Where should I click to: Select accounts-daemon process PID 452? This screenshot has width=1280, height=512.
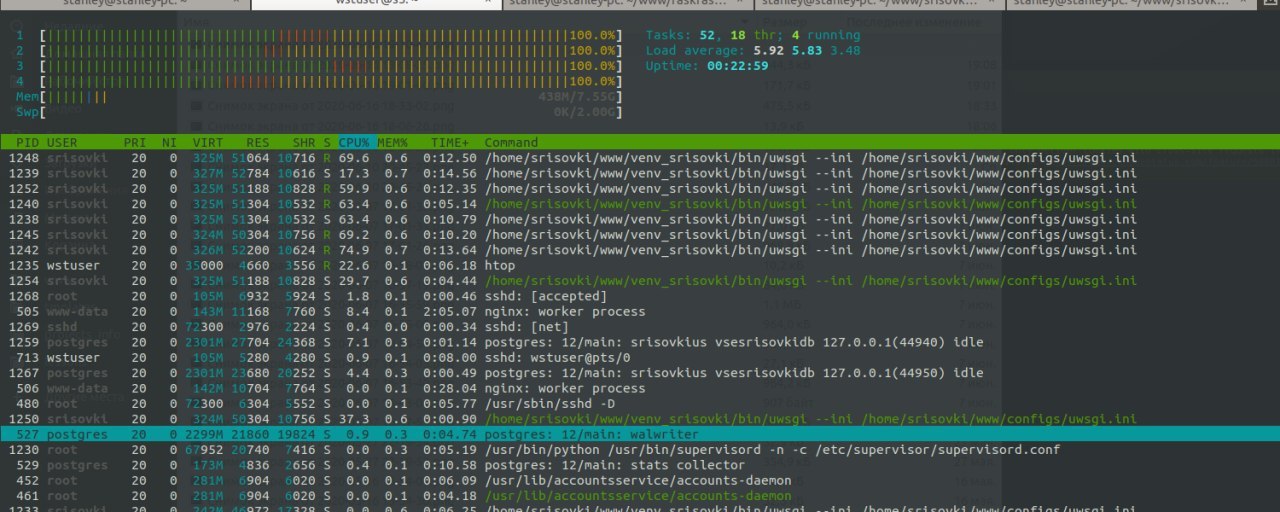coord(640,481)
